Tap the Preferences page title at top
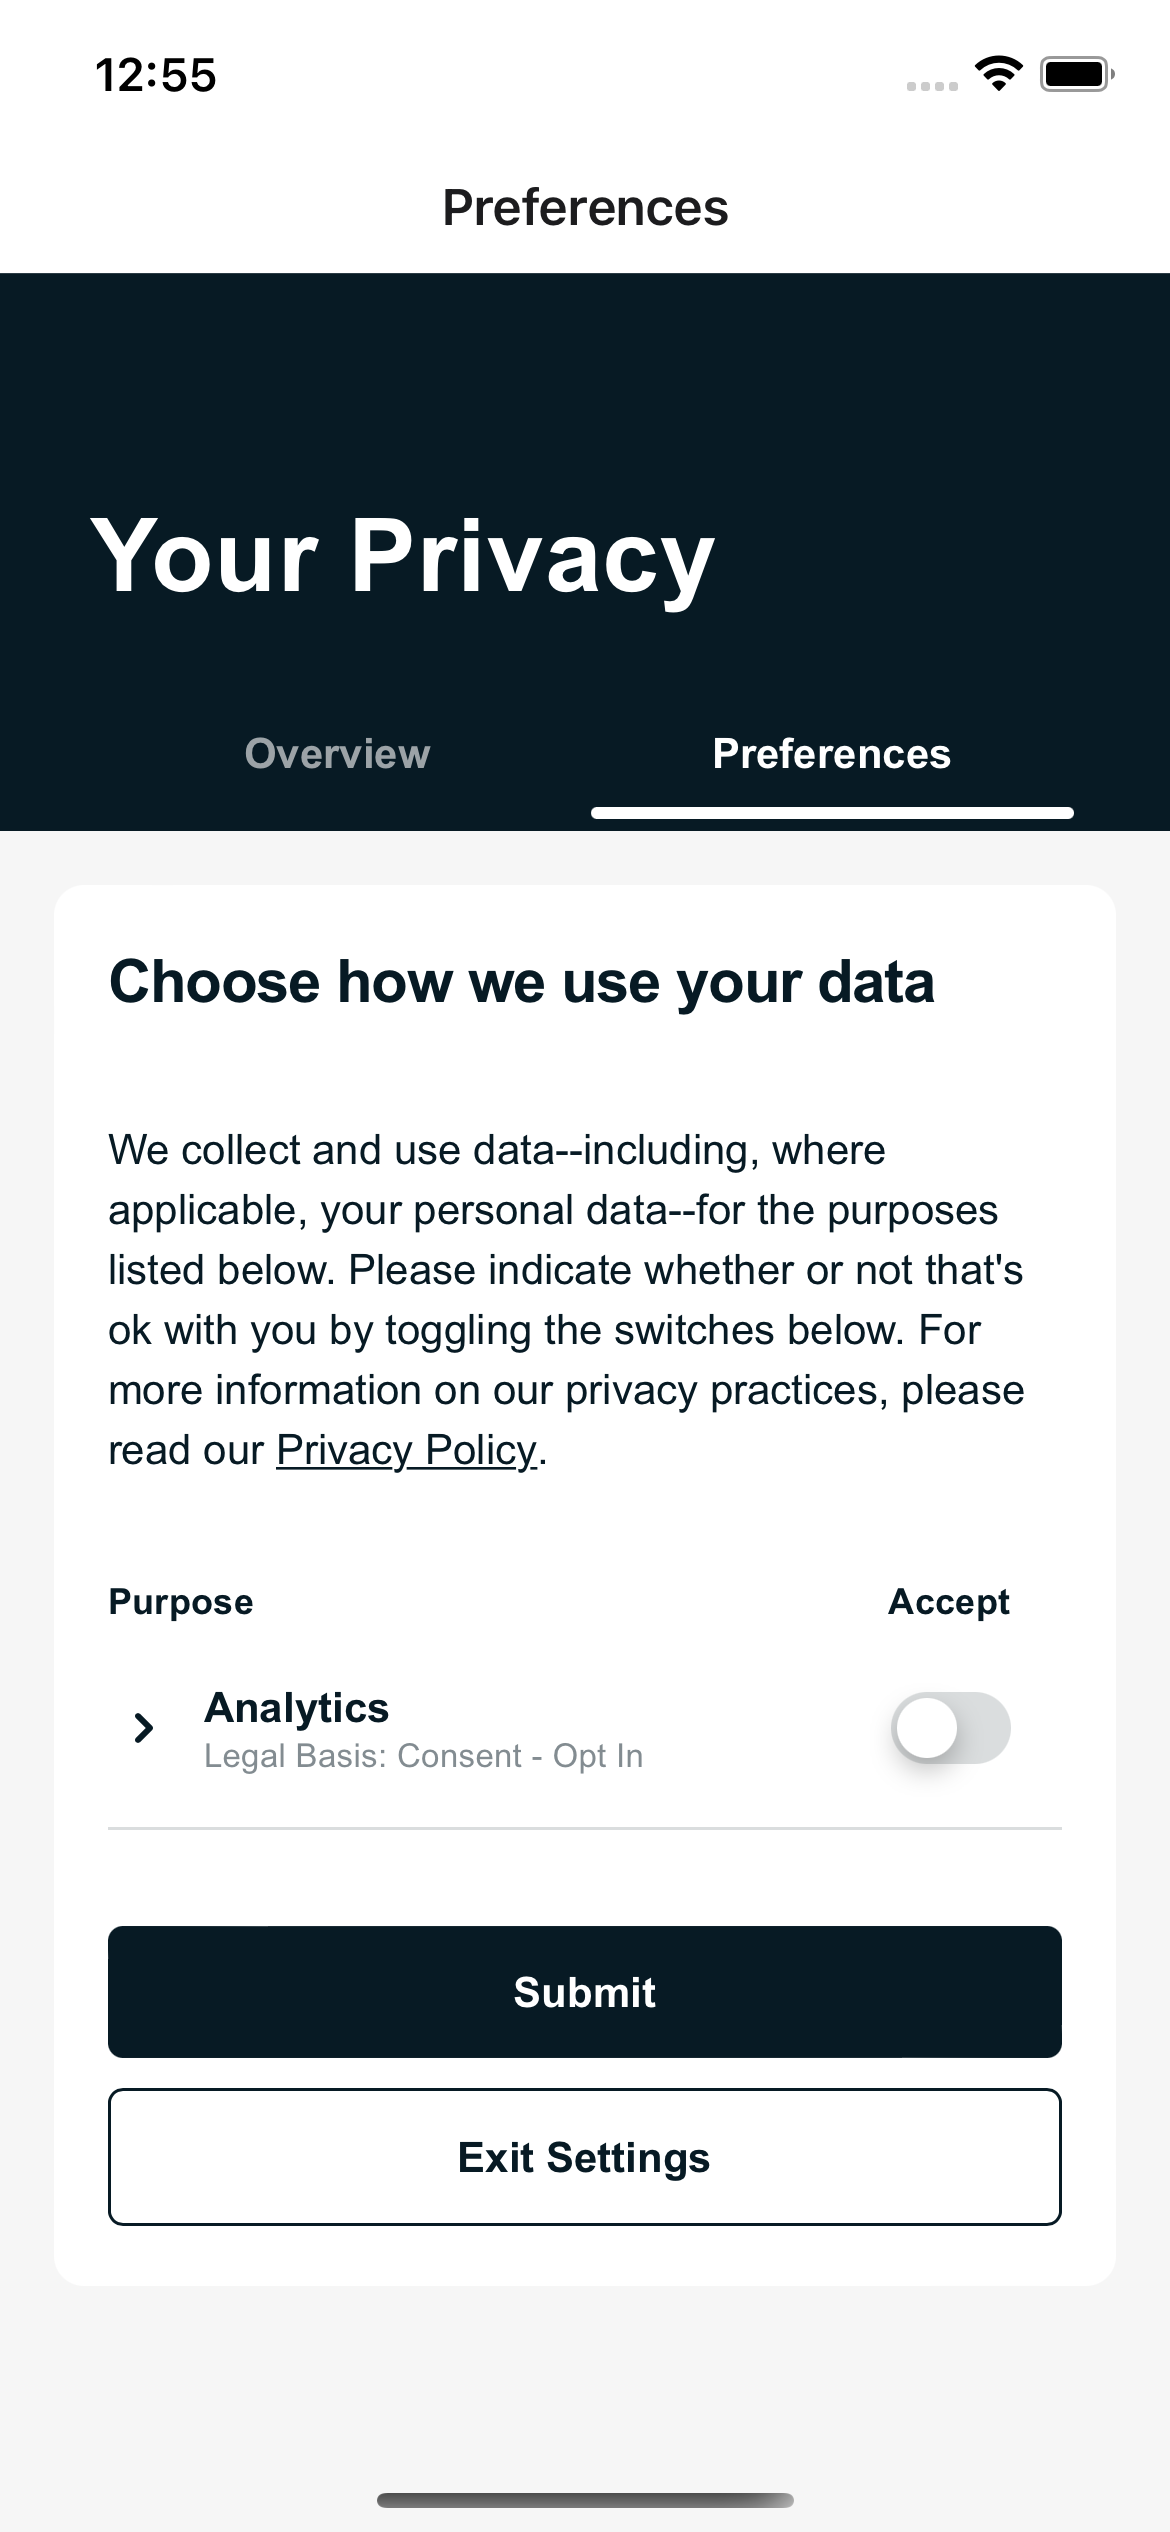 tap(585, 208)
